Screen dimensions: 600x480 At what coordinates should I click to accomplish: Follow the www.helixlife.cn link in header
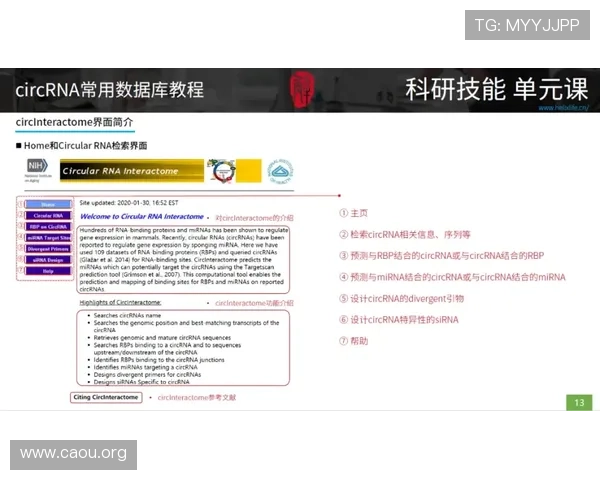click(564, 108)
